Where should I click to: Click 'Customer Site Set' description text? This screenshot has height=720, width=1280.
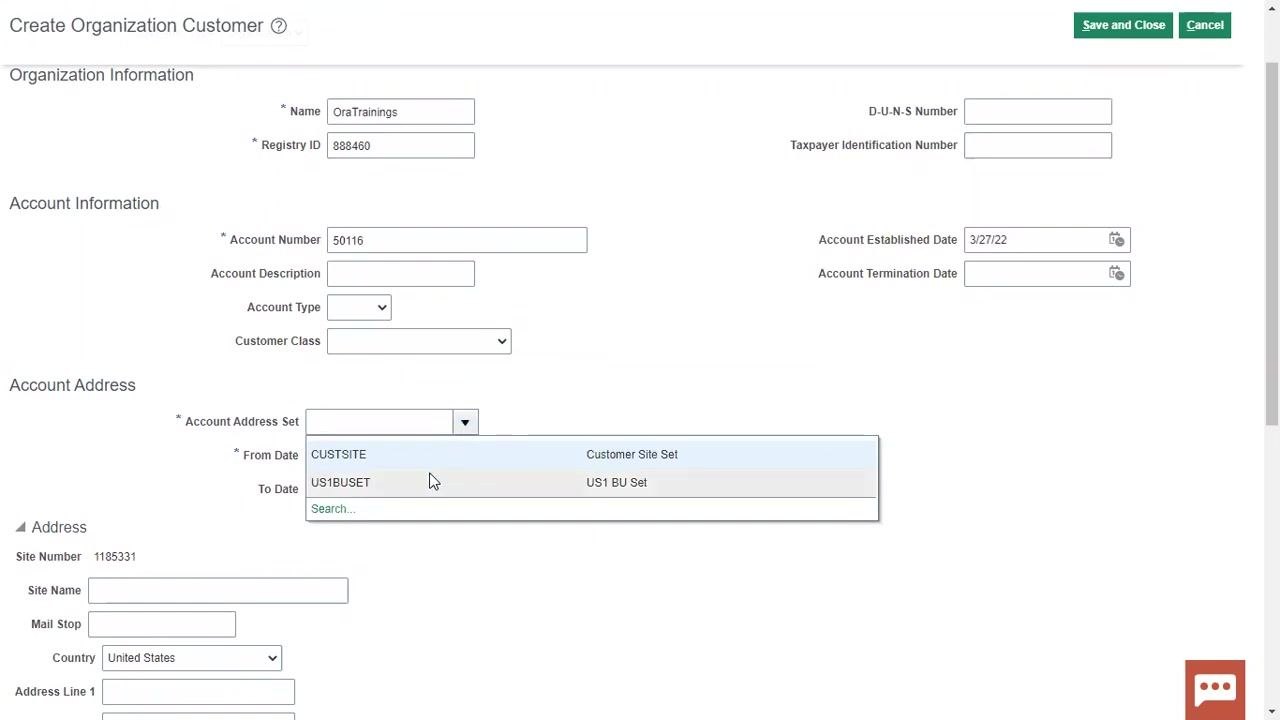(632, 454)
